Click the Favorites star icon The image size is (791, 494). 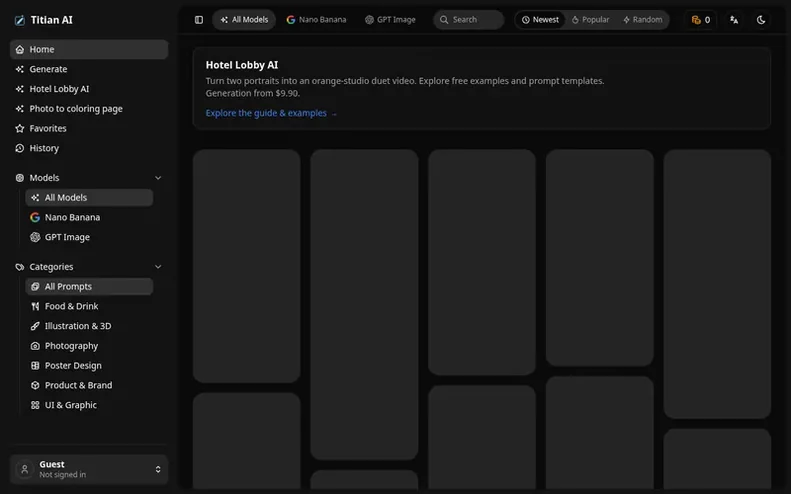(x=20, y=128)
